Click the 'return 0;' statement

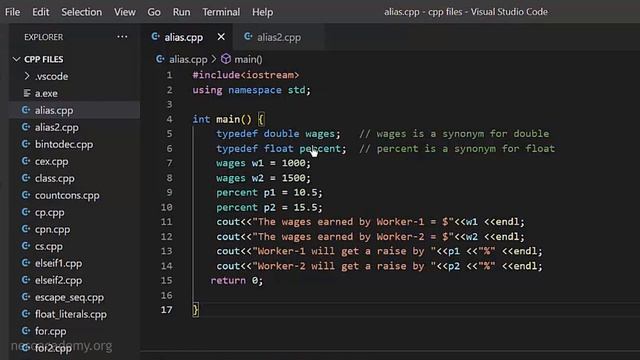coord(237,280)
